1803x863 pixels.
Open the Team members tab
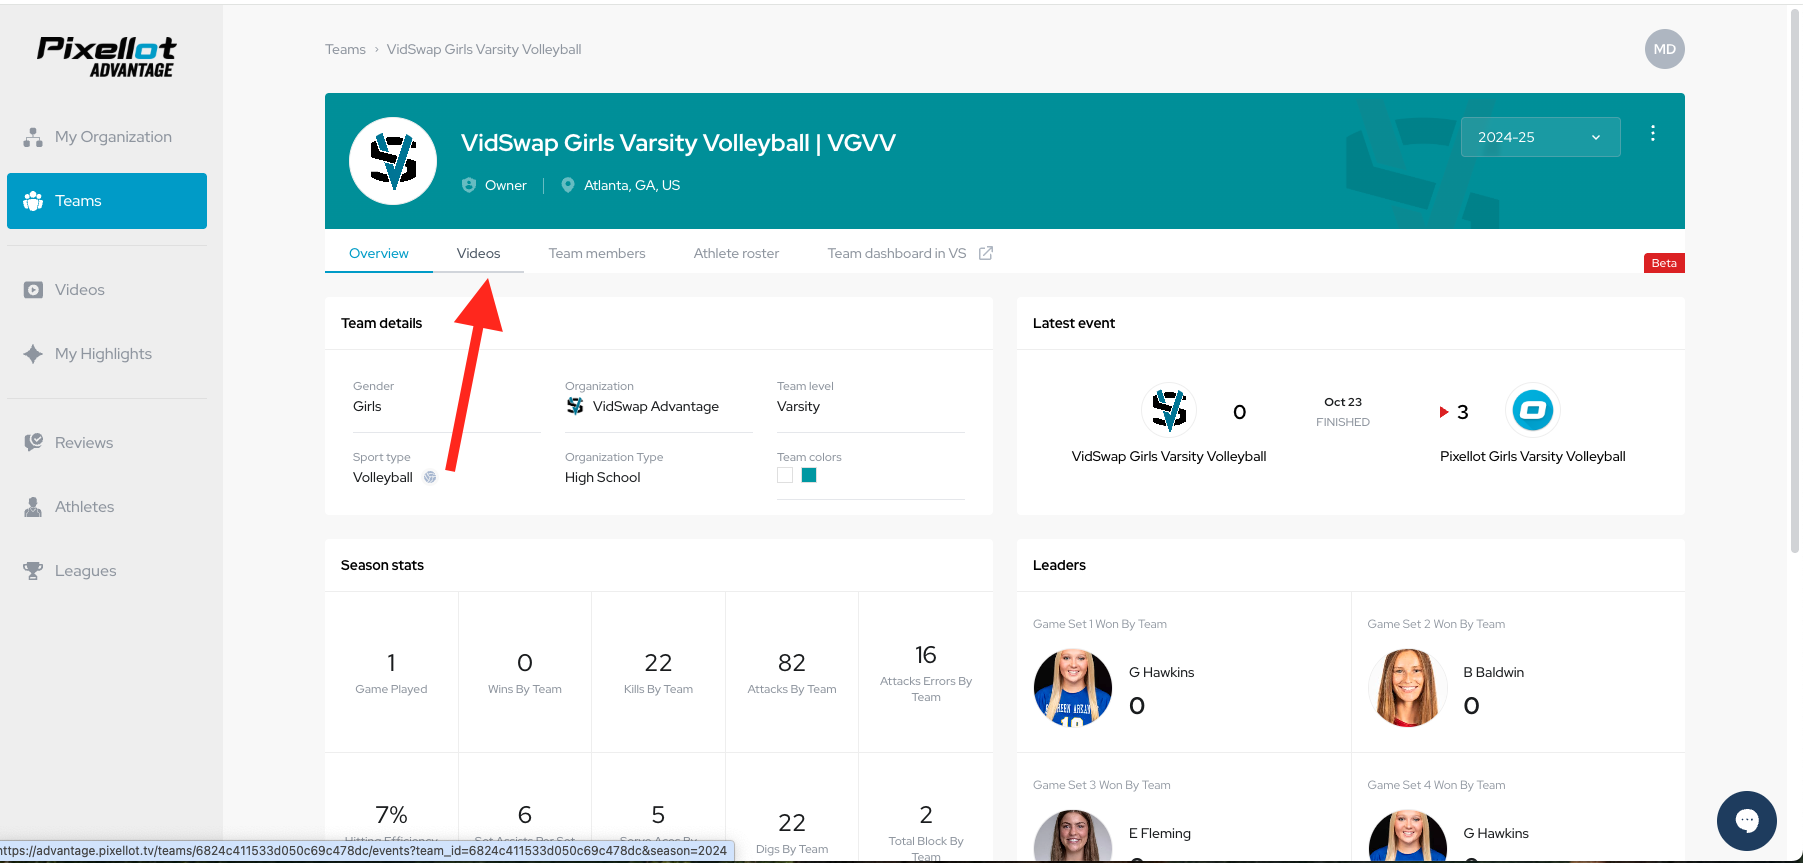pos(597,253)
